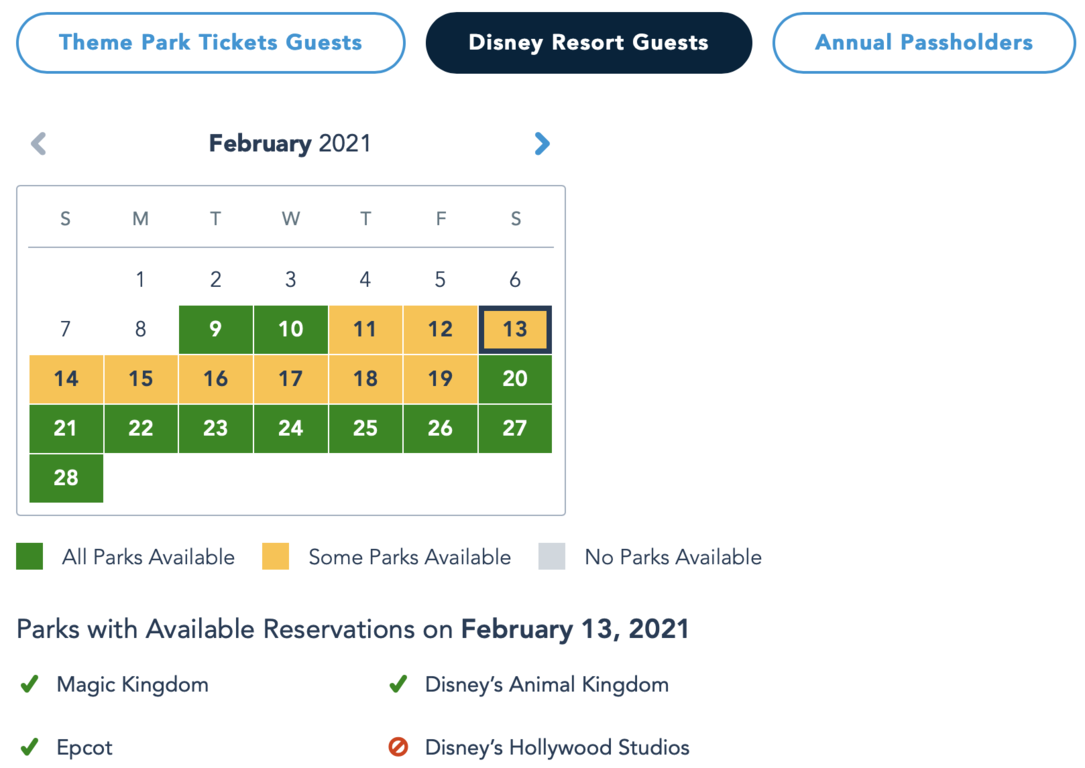Select February 9 on the calendar
1085x768 pixels.
point(215,330)
